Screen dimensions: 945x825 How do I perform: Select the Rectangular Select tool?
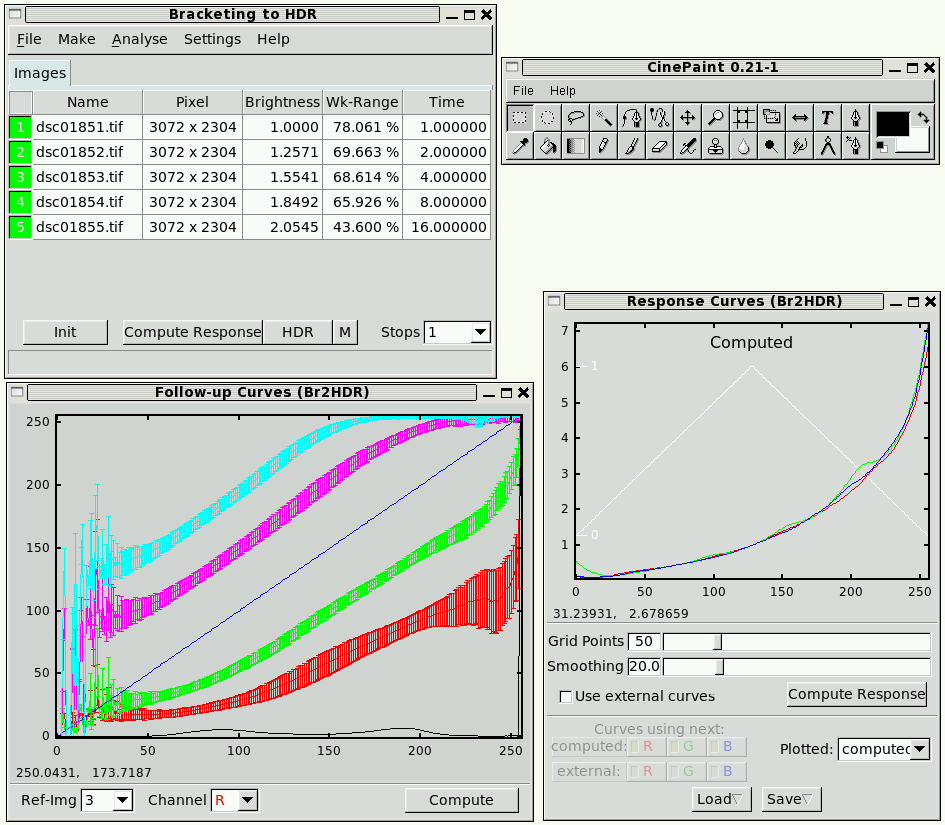(520, 118)
